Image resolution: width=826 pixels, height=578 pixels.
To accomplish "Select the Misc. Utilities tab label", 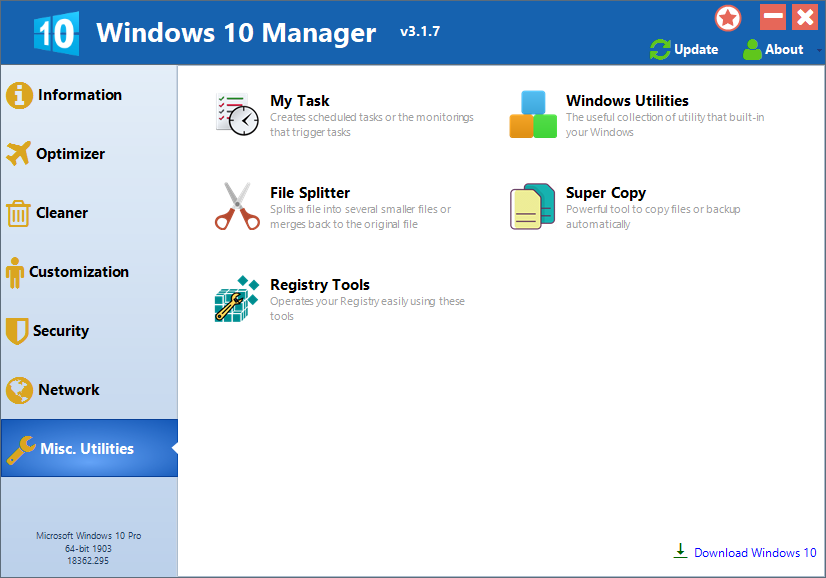I will point(87,449).
